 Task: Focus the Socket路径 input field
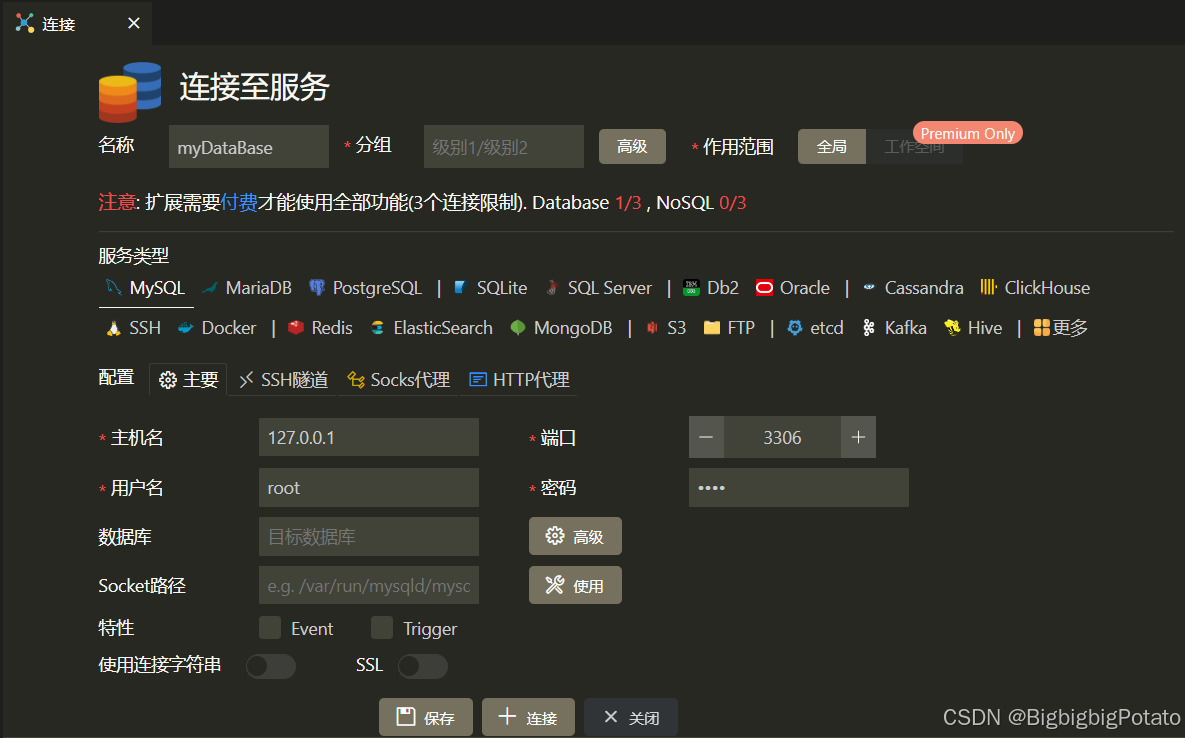[x=369, y=585]
